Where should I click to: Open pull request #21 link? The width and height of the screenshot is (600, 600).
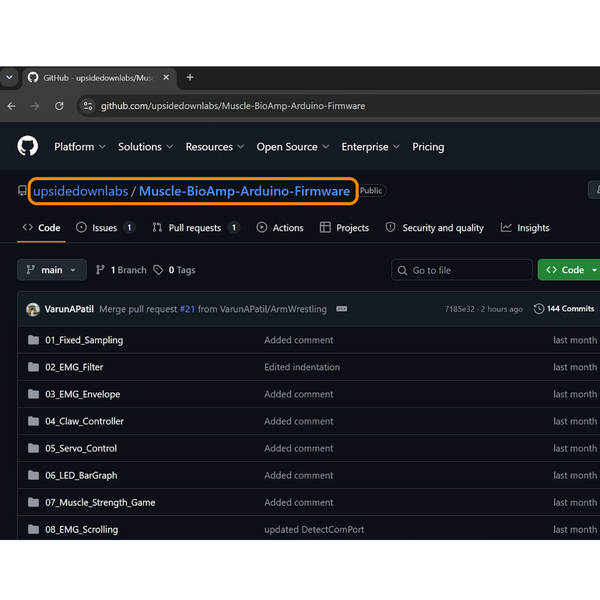tap(187, 309)
